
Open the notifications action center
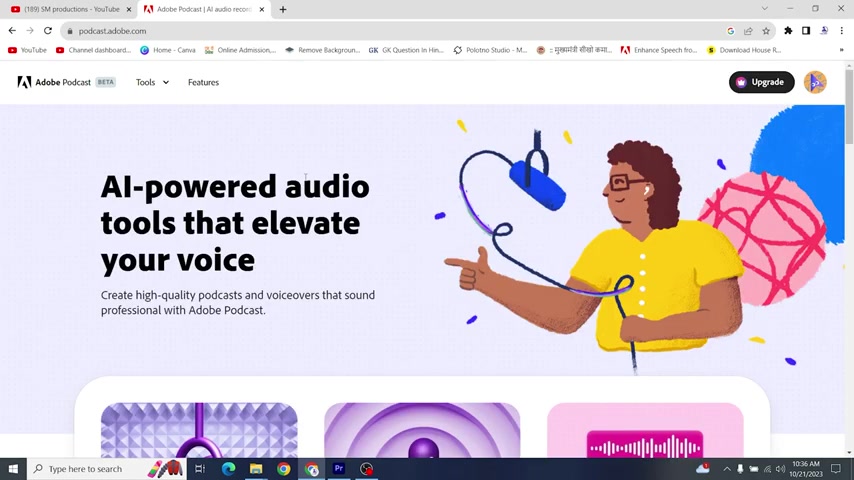836,469
